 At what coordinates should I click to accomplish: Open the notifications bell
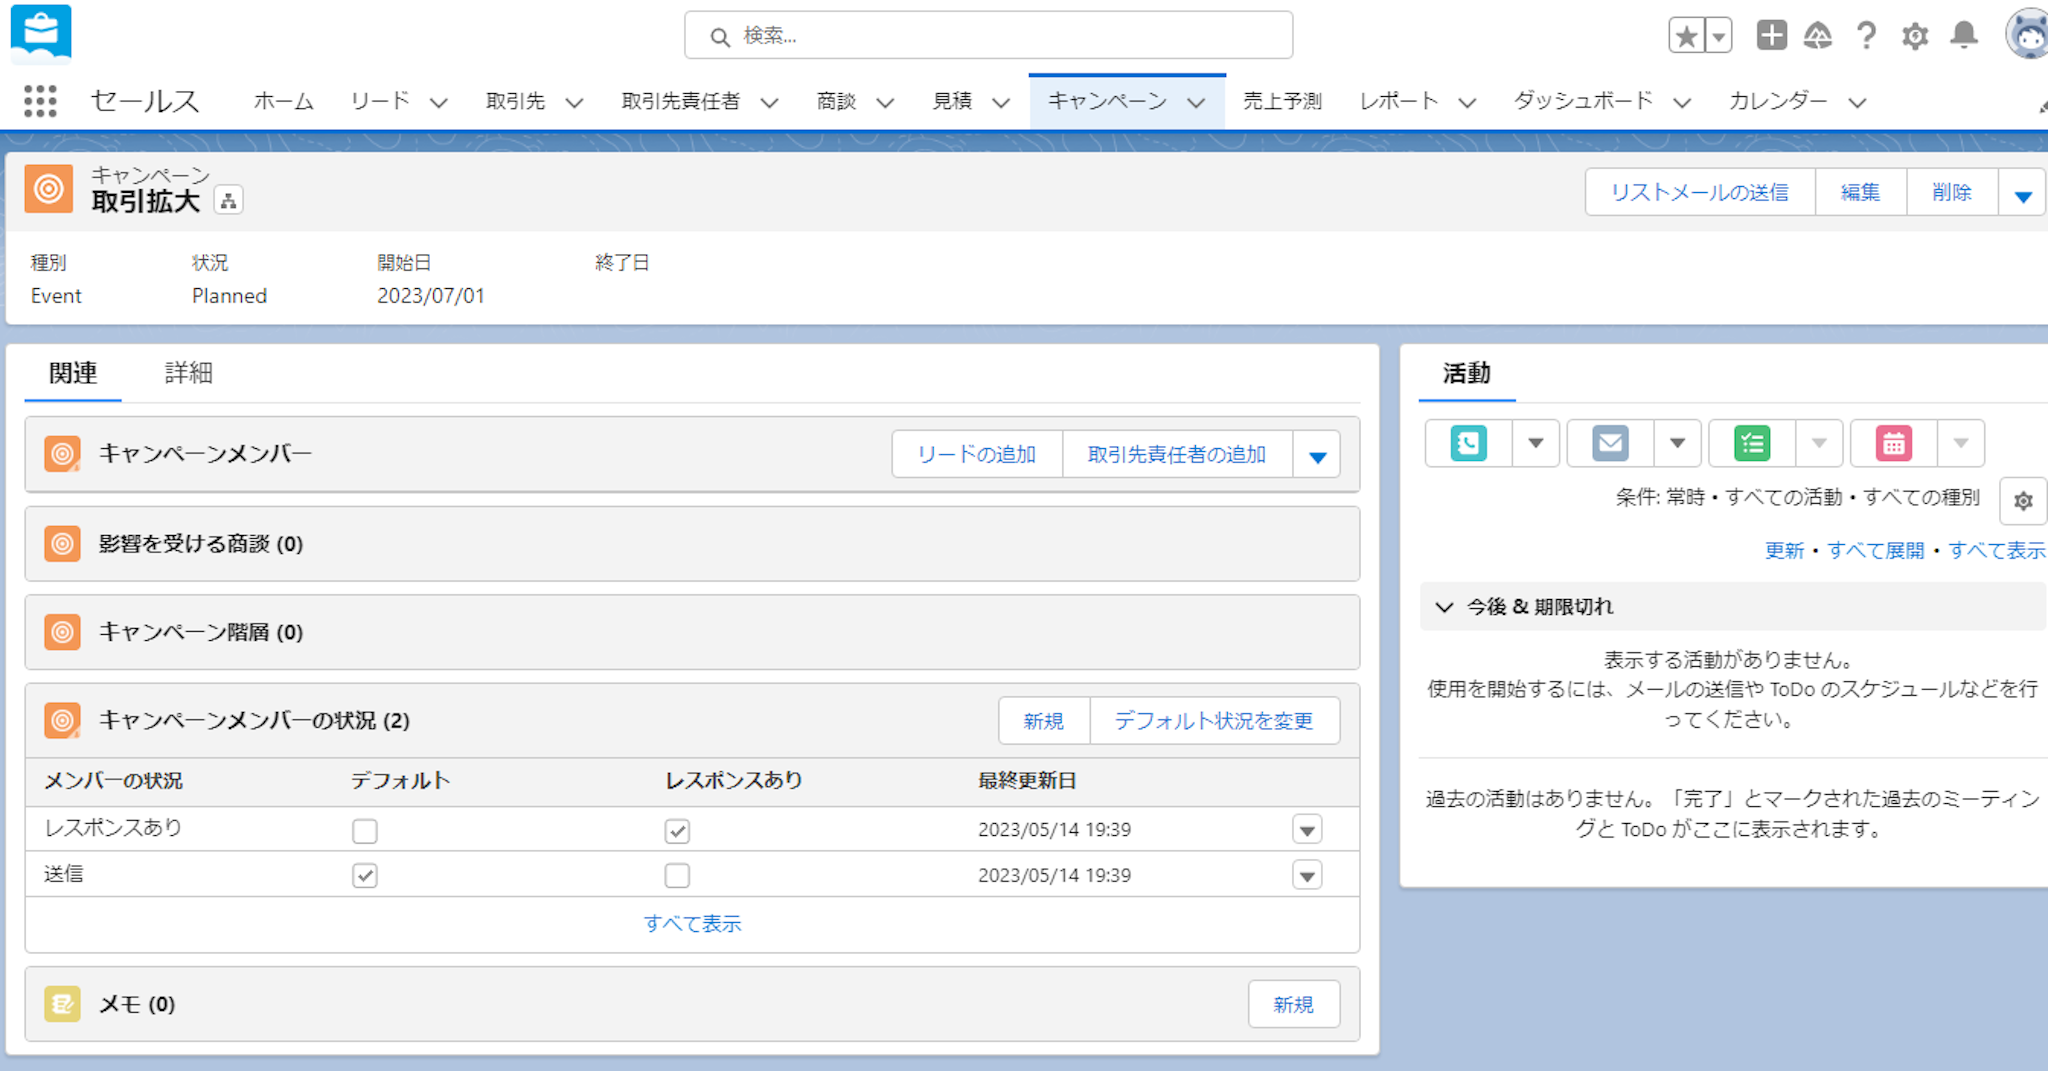coord(1964,36)
